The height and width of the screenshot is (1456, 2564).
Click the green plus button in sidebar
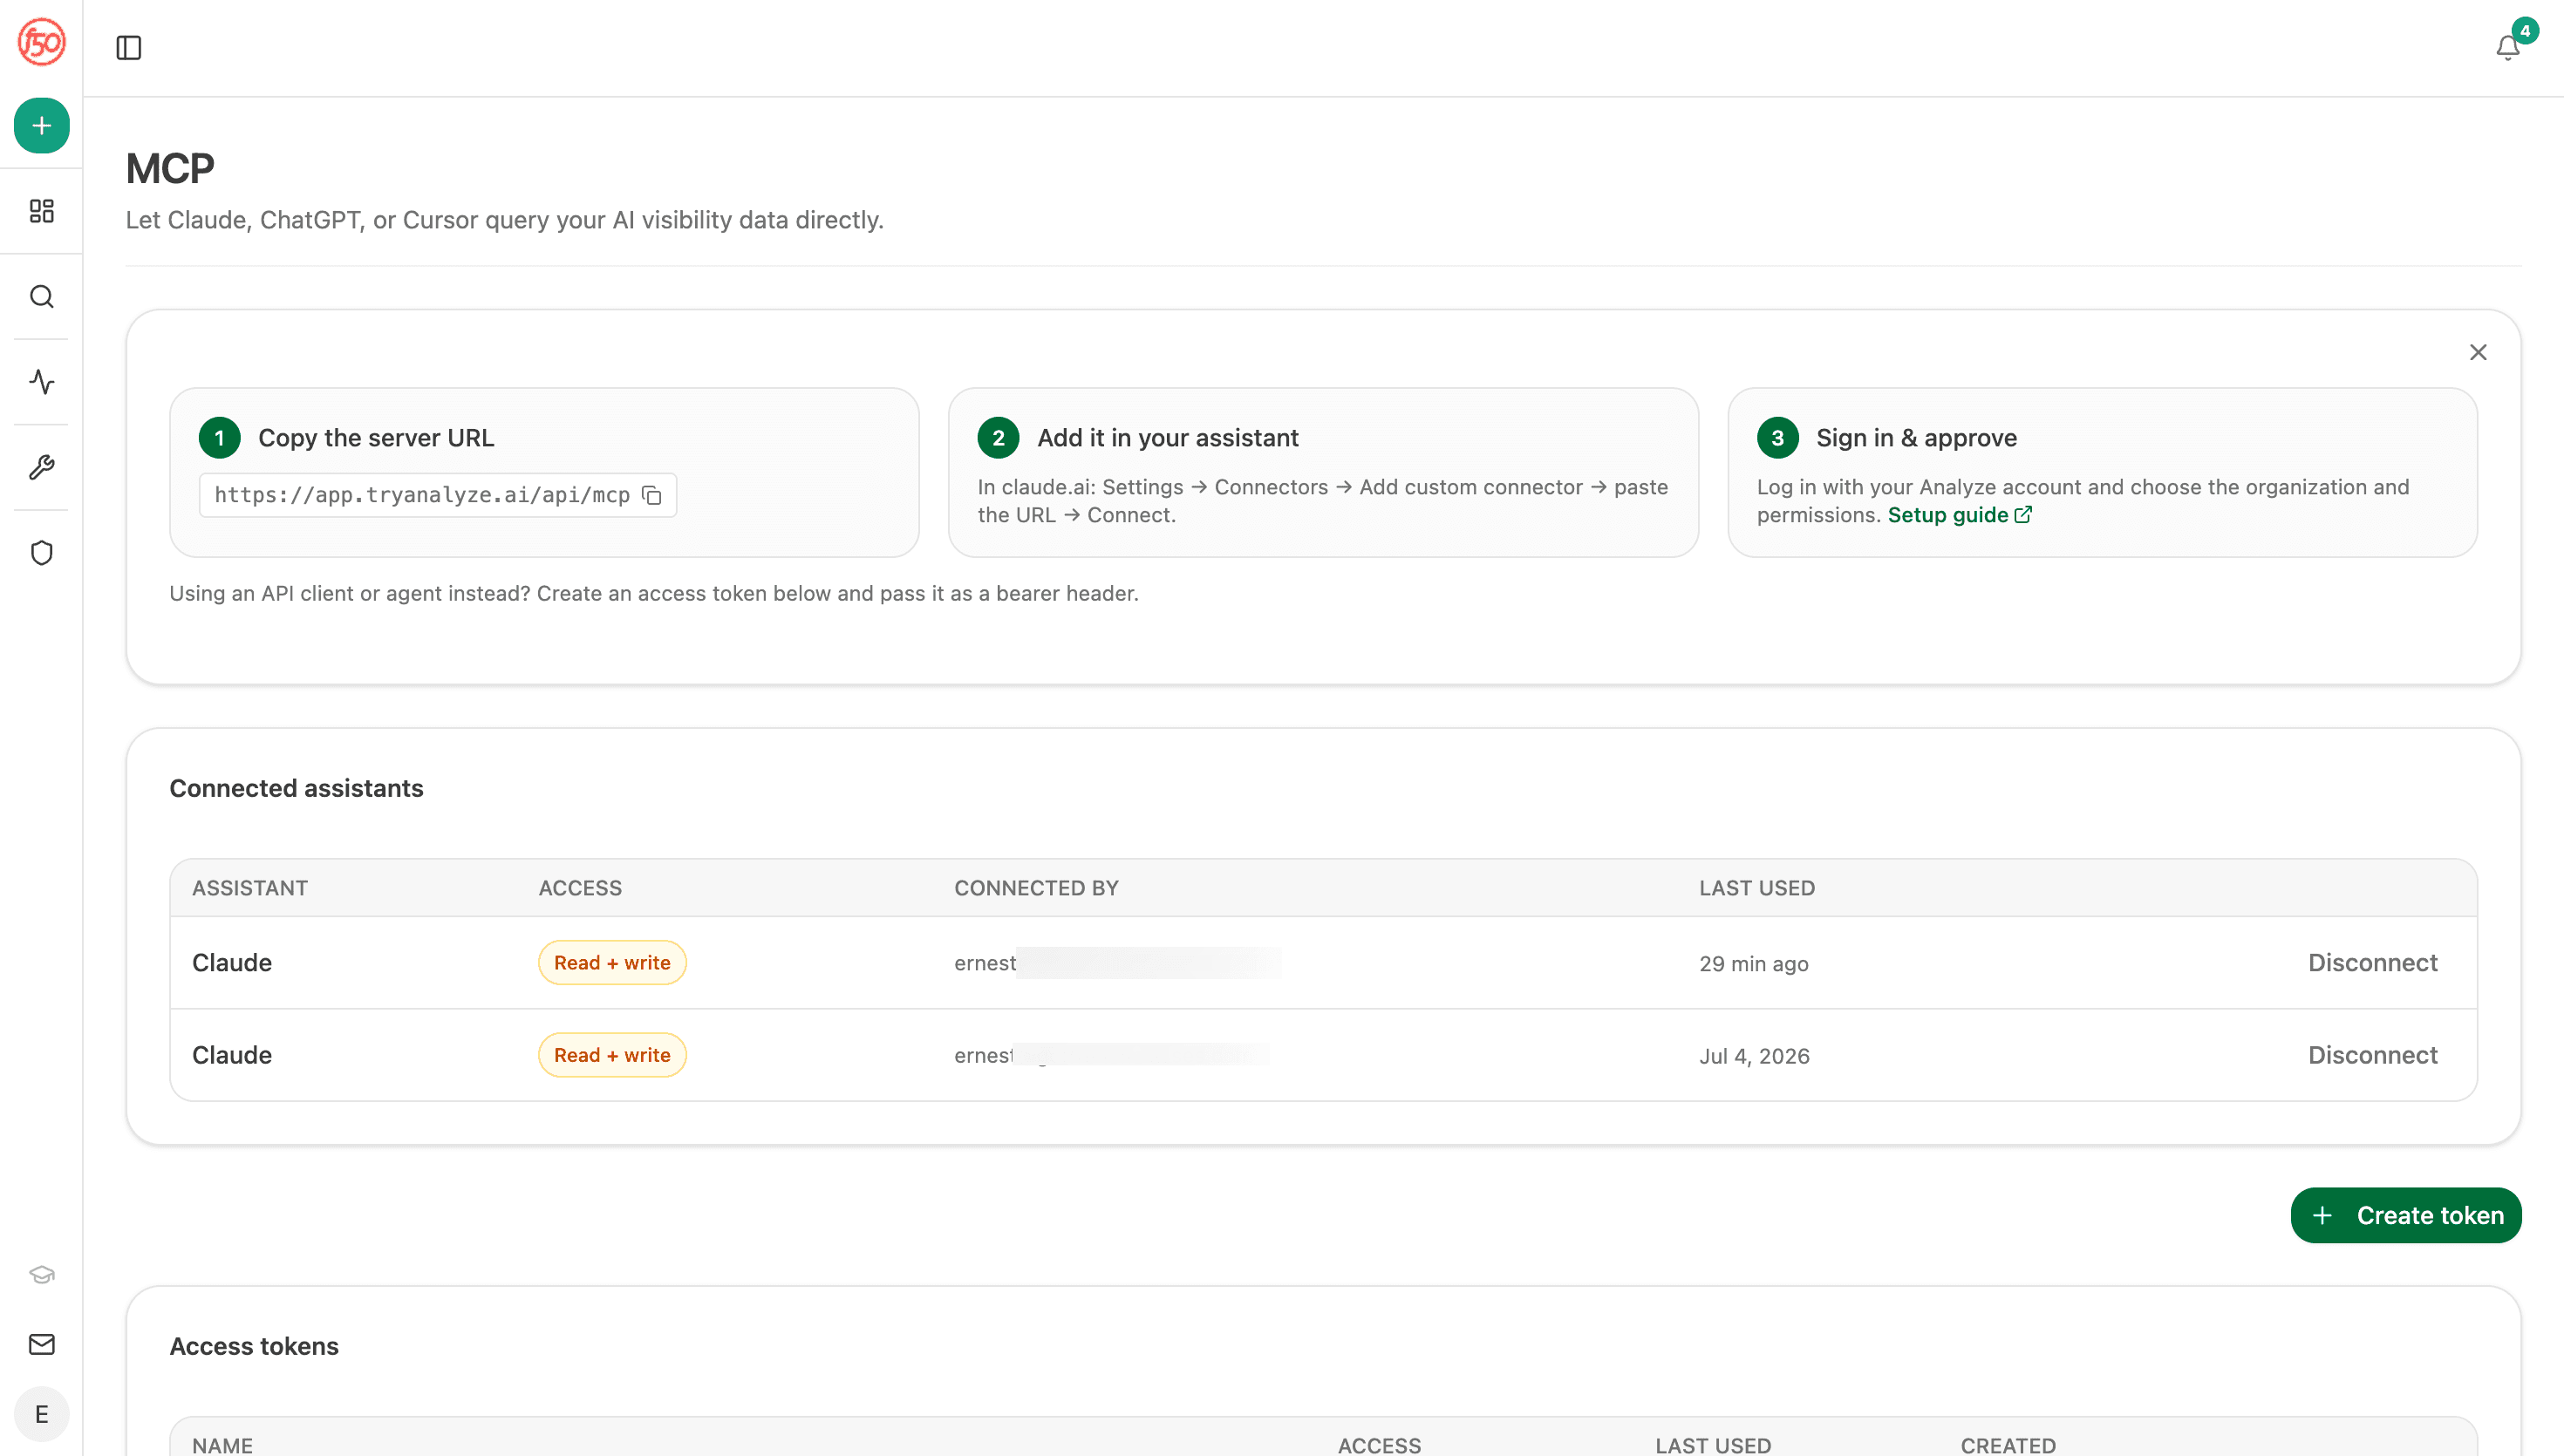[41, 125]
